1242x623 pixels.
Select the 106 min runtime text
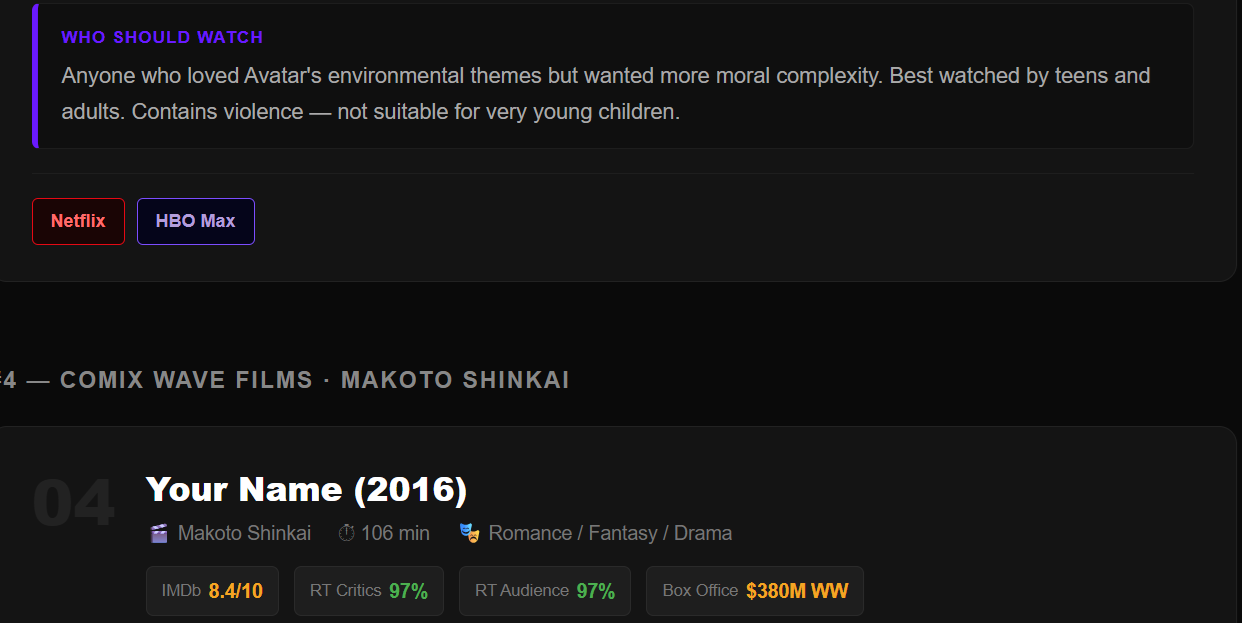tap(393, 533)
